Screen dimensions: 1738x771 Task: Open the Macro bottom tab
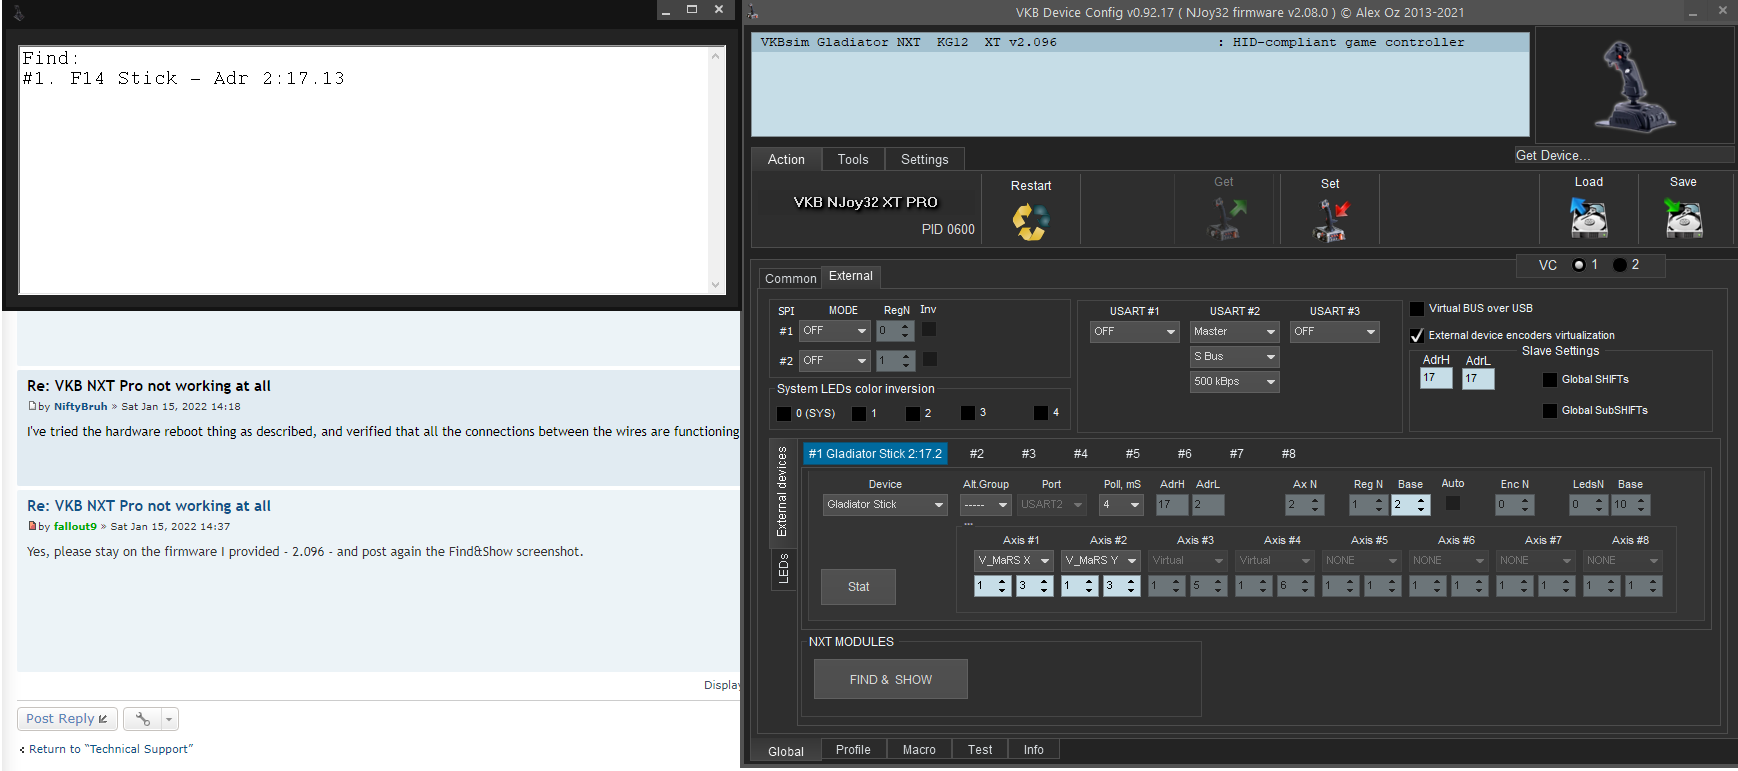(x=919, y=750)
